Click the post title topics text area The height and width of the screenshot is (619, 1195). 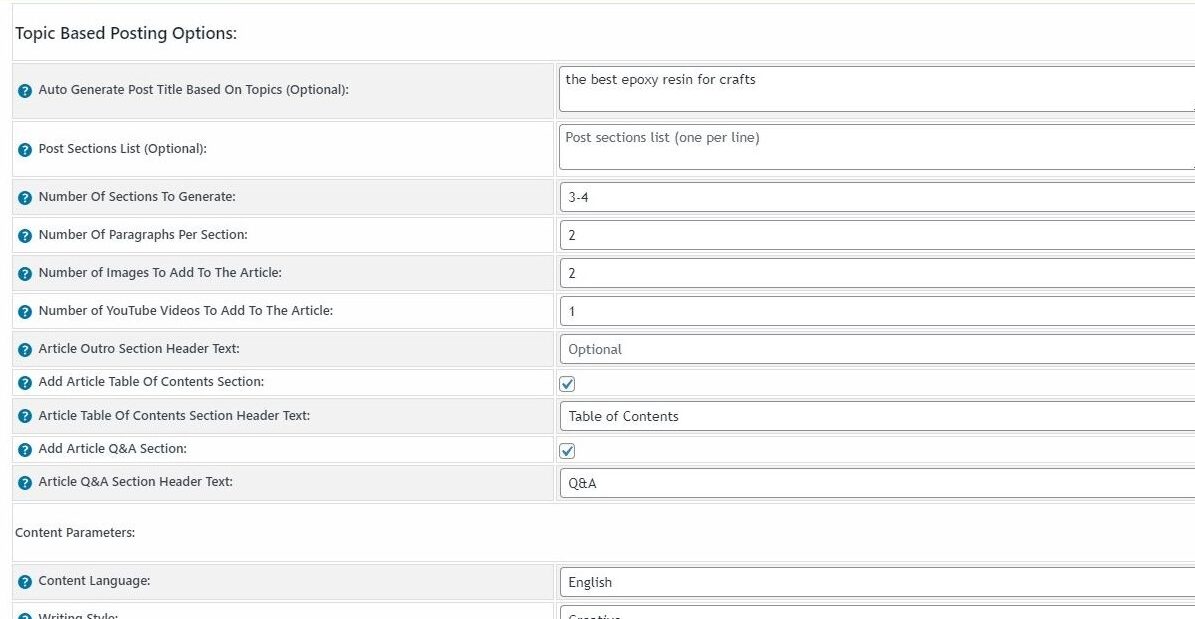point(876,89)
